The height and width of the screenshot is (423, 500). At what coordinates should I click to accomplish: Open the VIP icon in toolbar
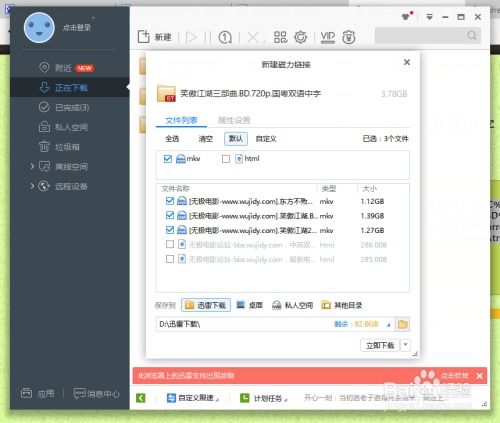pos(327,37)
